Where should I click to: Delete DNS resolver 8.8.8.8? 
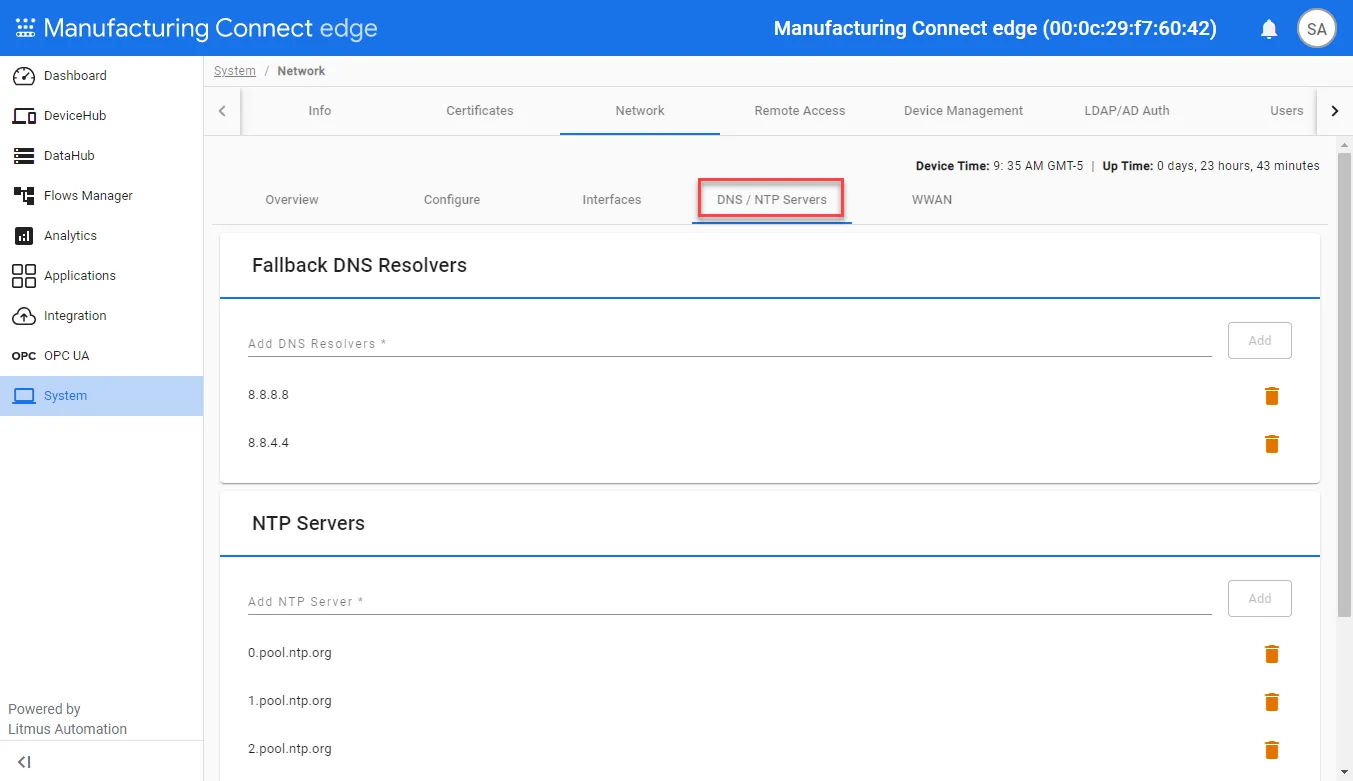click(x=1272, y=396)
